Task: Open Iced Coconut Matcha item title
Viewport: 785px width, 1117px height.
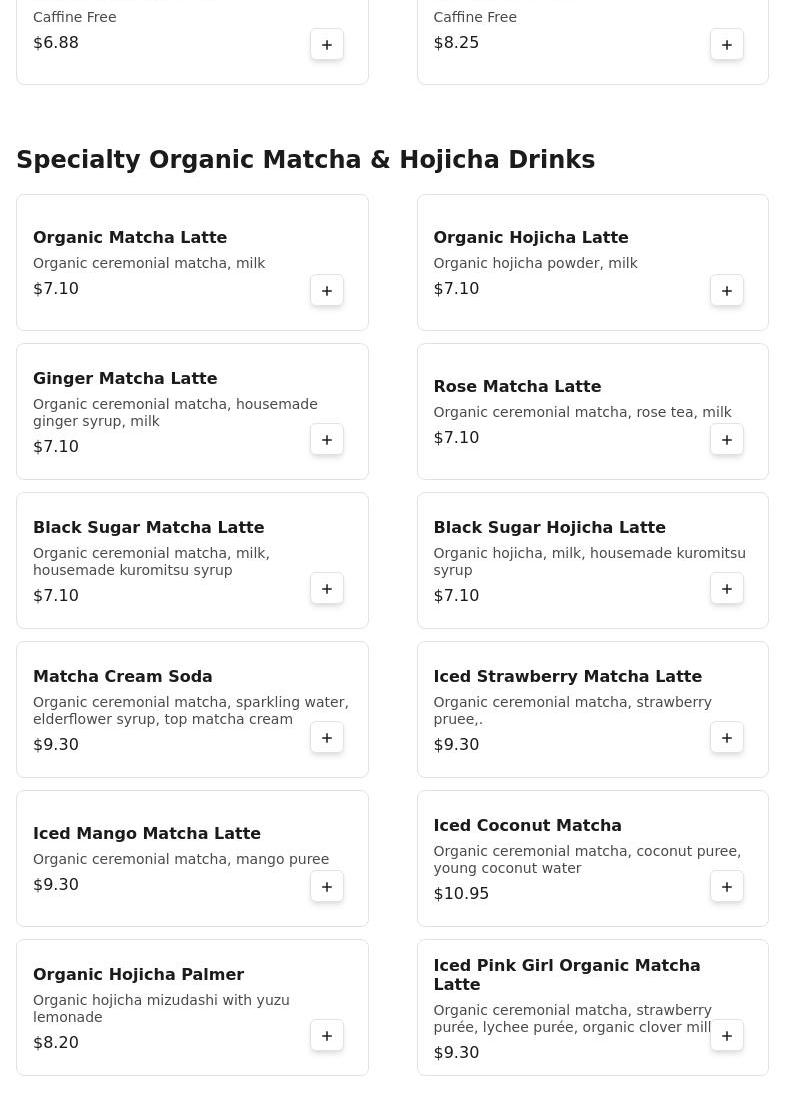Action: tap(527, 826)
